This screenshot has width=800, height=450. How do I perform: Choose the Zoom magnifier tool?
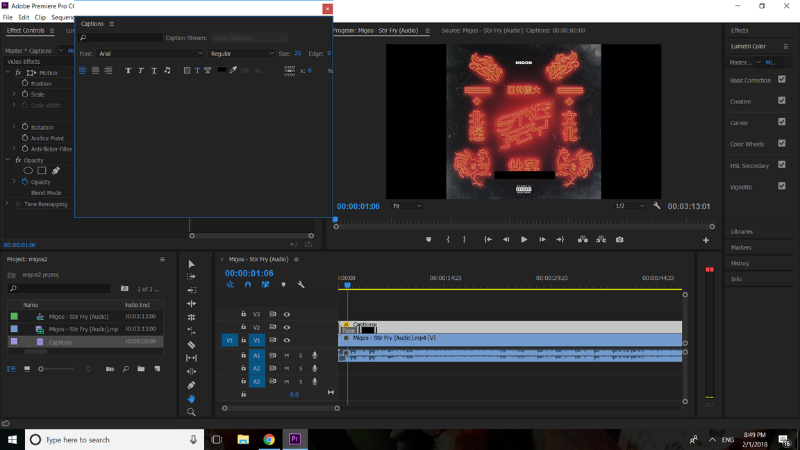(x=191, y=412)
